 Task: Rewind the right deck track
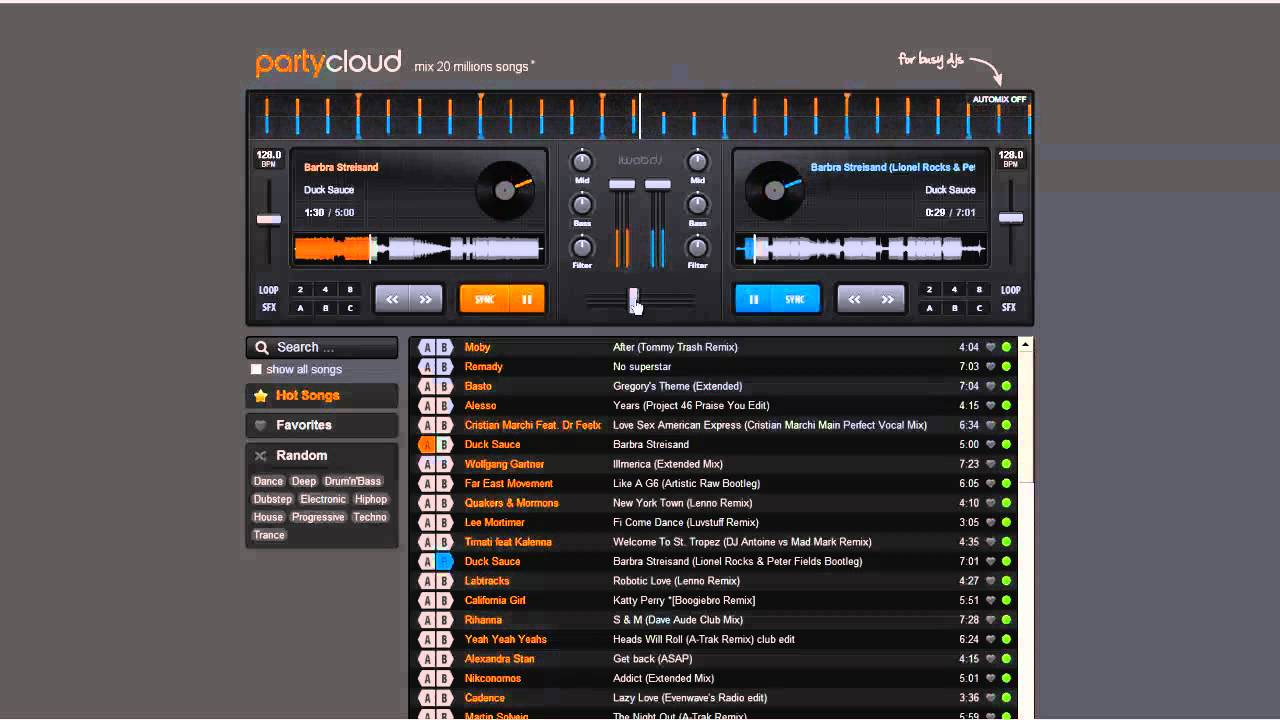854,299
